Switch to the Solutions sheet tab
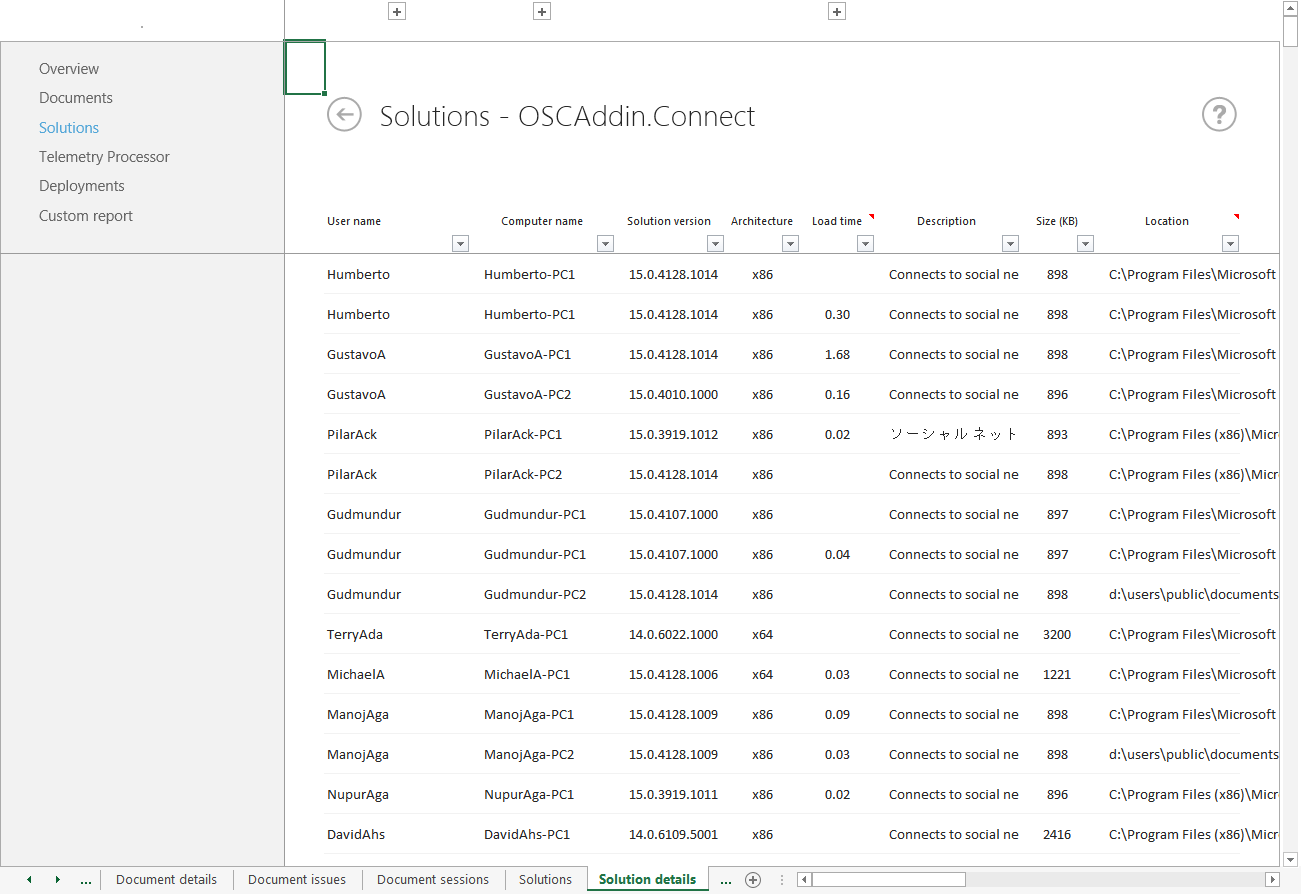Screen dimensions: 1301x894 pos(545,879)
